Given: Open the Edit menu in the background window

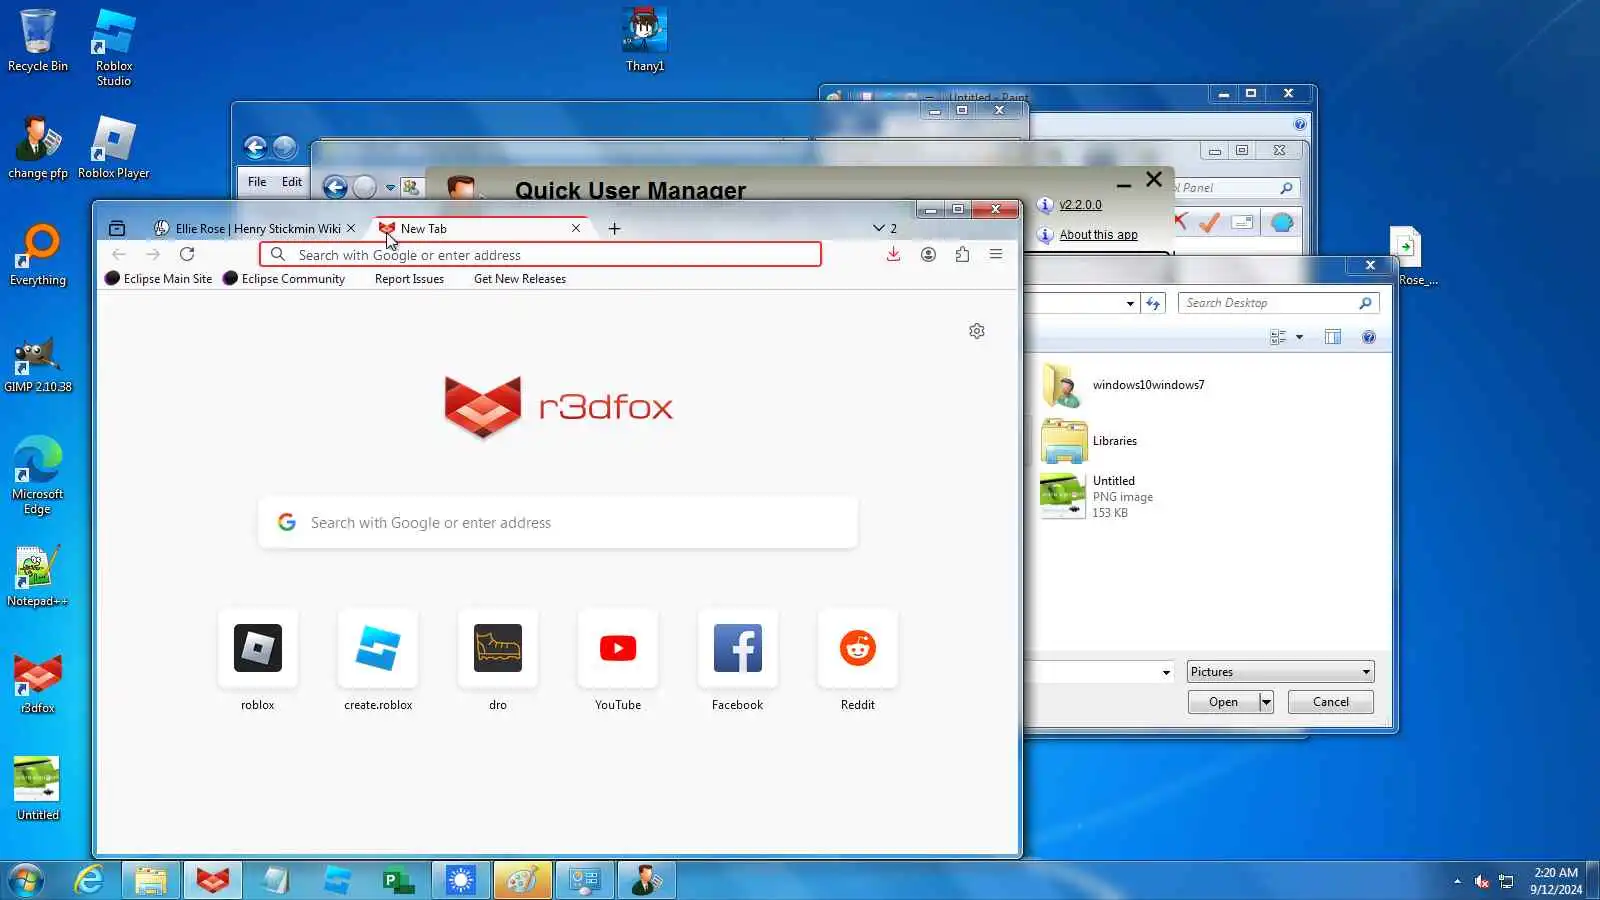Looking at the screenshot, I should (x=291, y=182).
